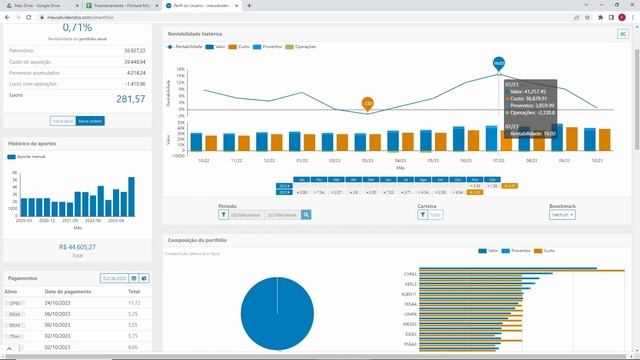640x360 pixels.
Task: Open the Carteira selection field
Action: (x=436, y=215)
